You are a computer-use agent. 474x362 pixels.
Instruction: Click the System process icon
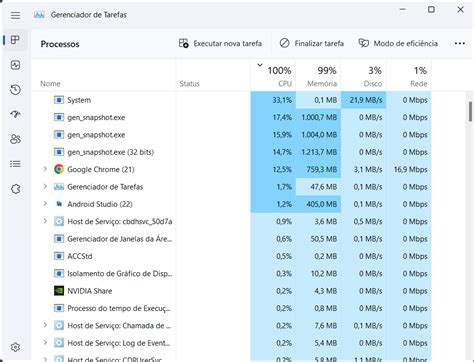click(59, 100)
